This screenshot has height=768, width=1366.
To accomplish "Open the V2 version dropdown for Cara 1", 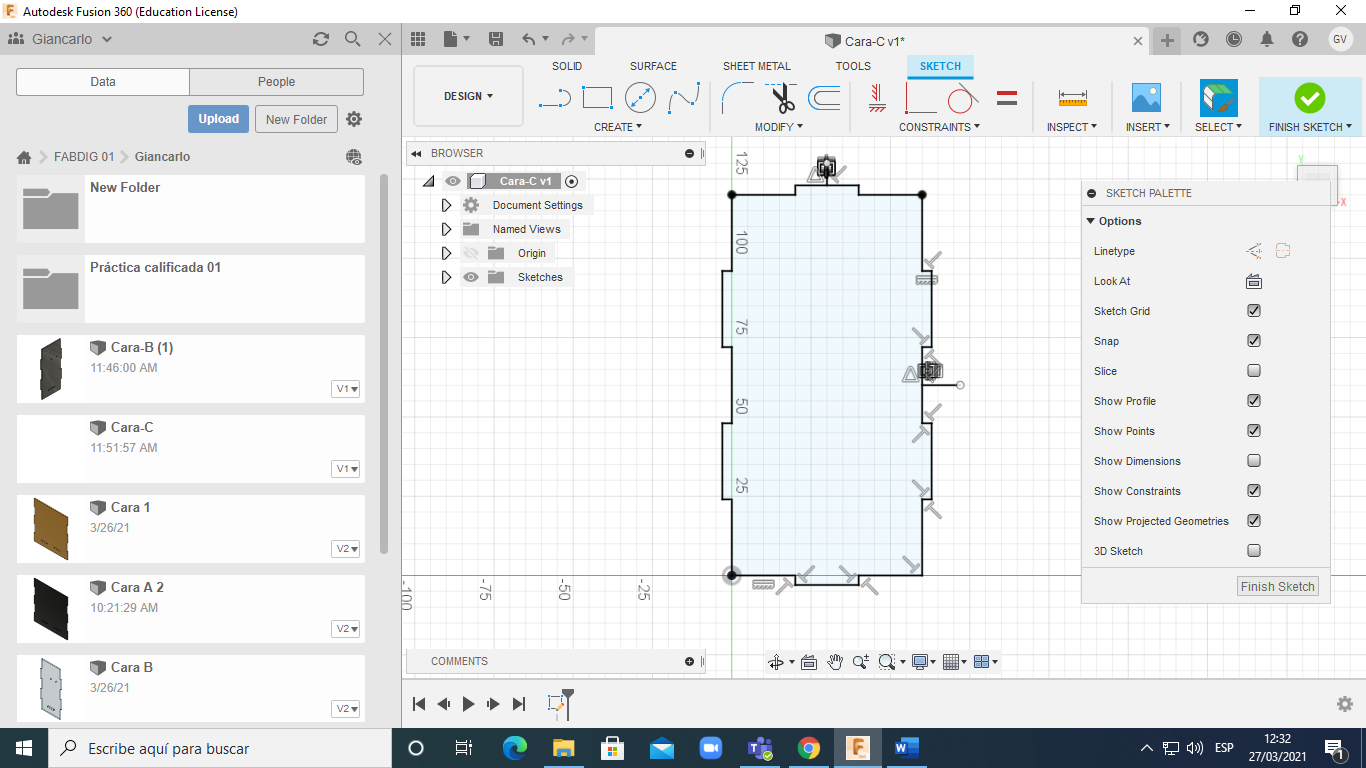I will point(346,549).
